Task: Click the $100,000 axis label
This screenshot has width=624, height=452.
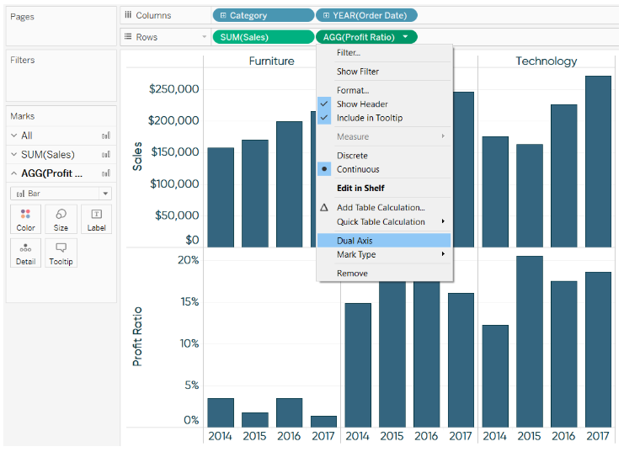Action: (174, 184)
